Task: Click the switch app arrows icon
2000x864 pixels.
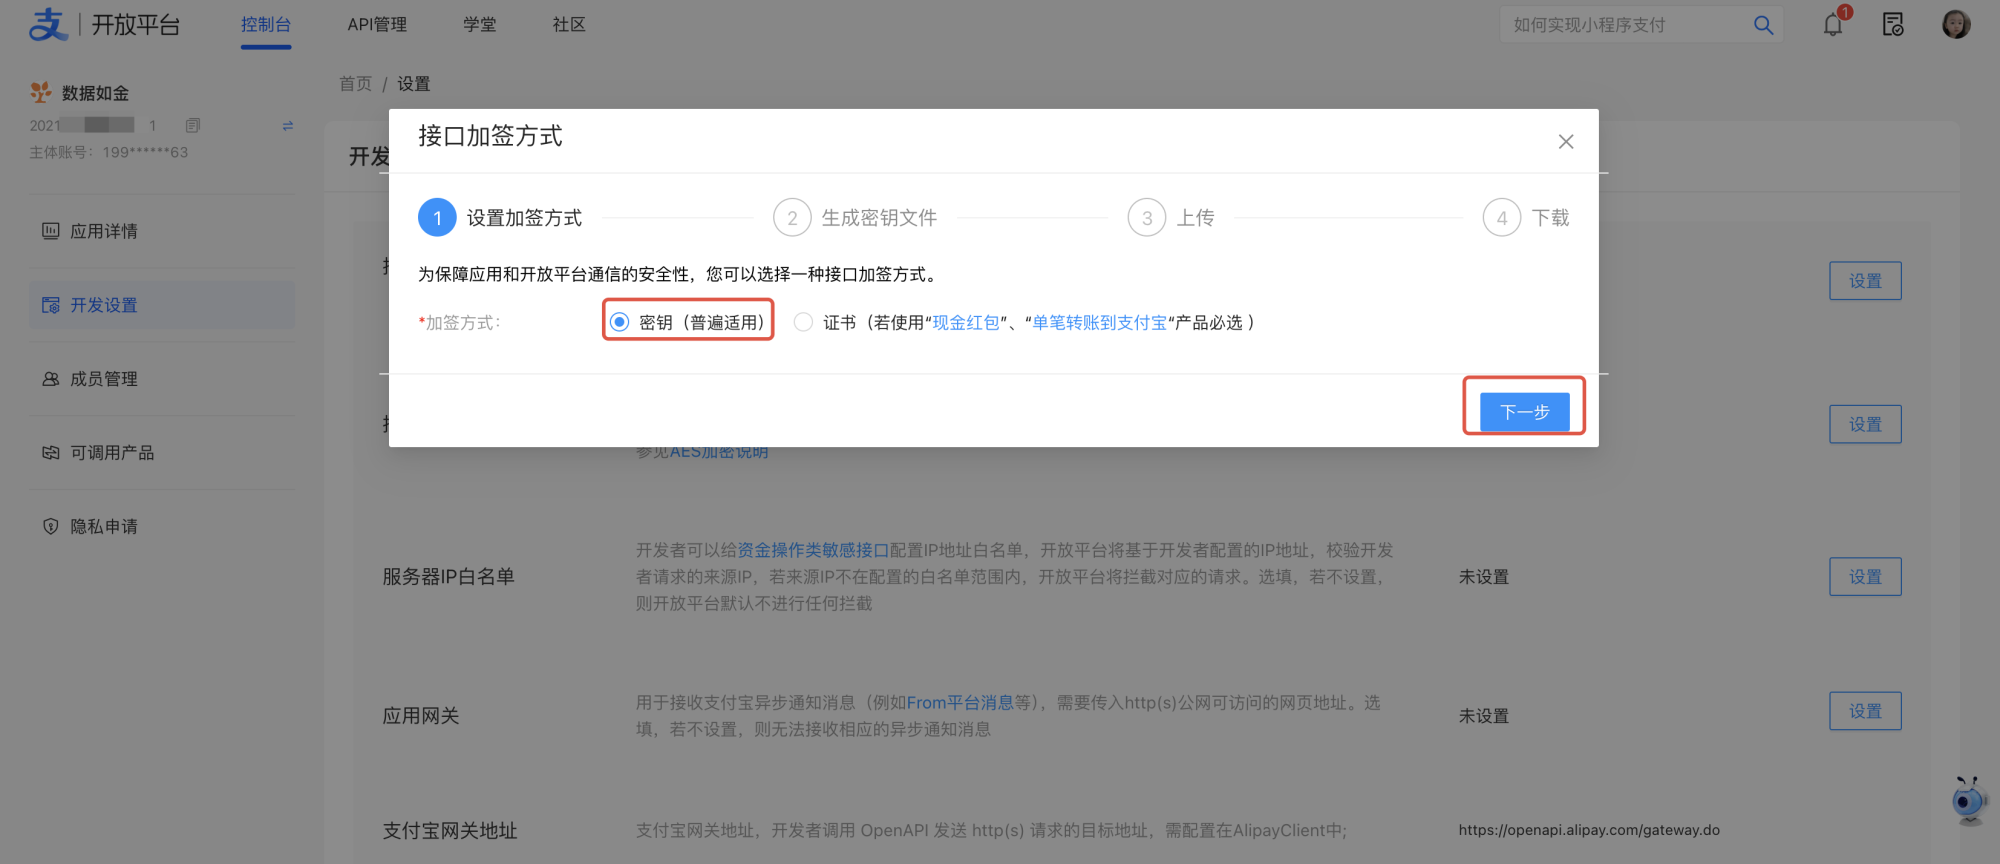Action: pyautogui.click(x=288, y=126)
